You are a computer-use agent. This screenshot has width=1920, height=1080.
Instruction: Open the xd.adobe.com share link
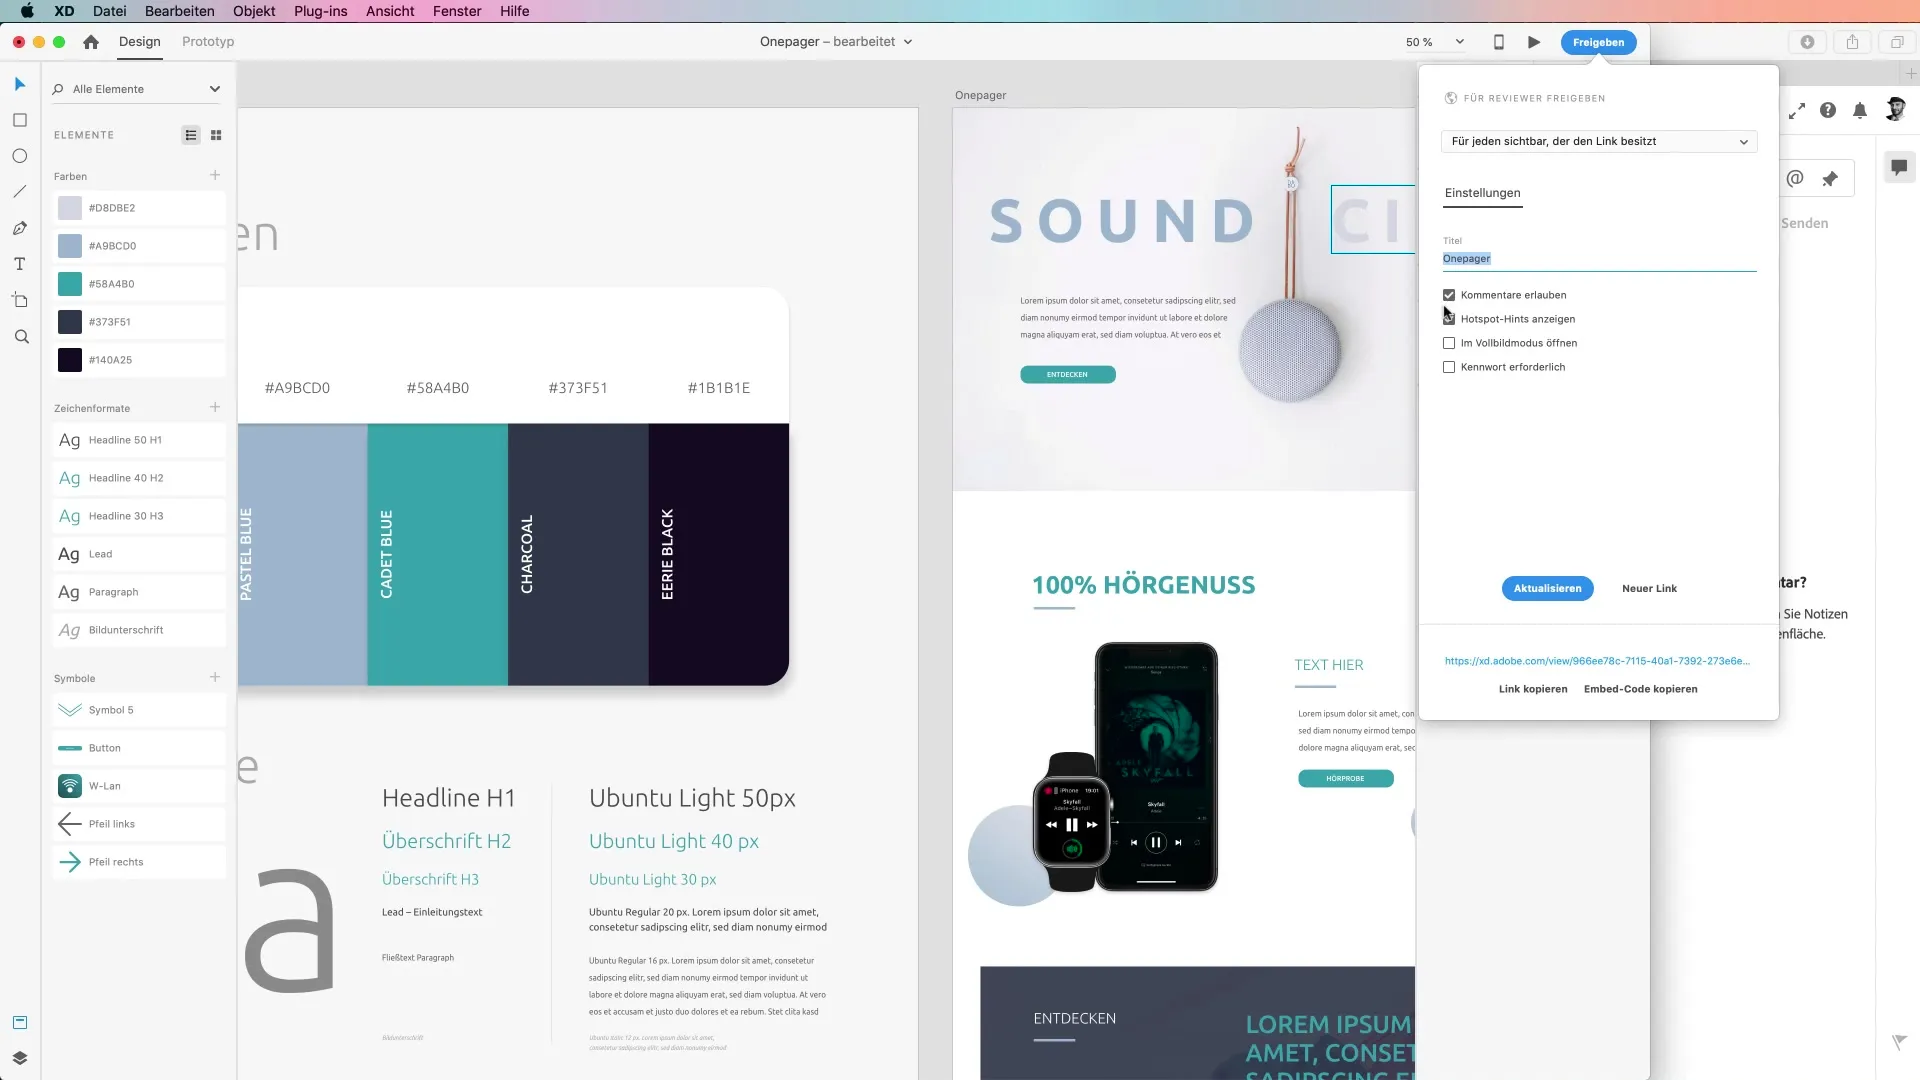pyautogui.click(x=1597, y=661)
